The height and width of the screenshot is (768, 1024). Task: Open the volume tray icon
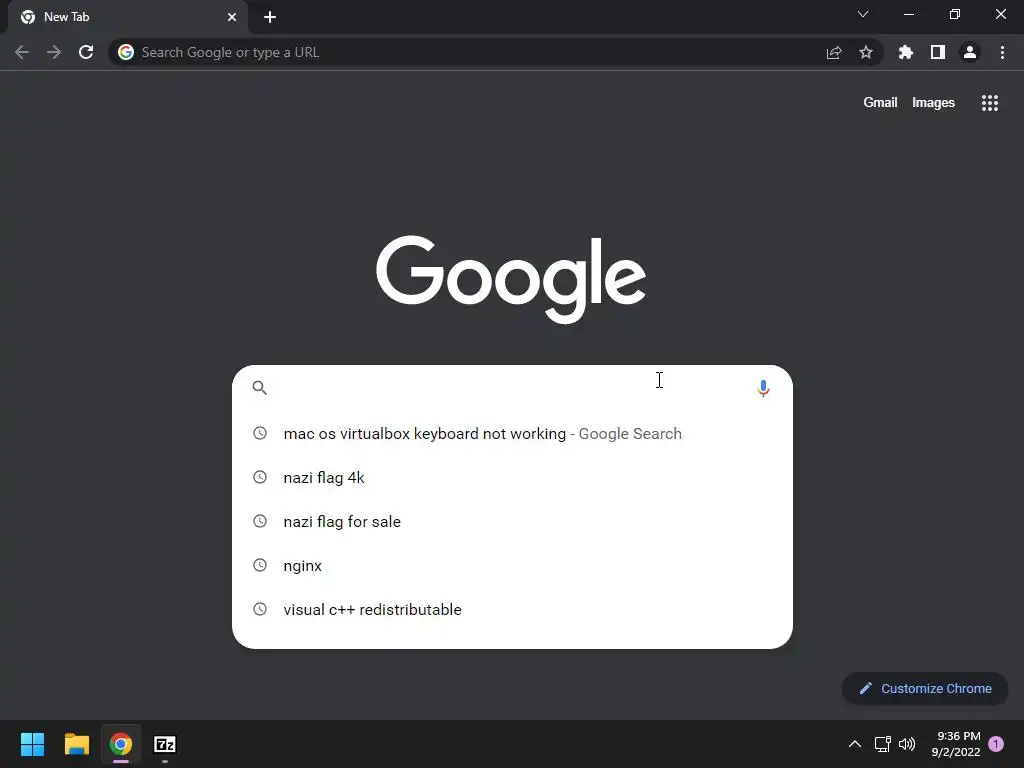click(x=907, y=744)
